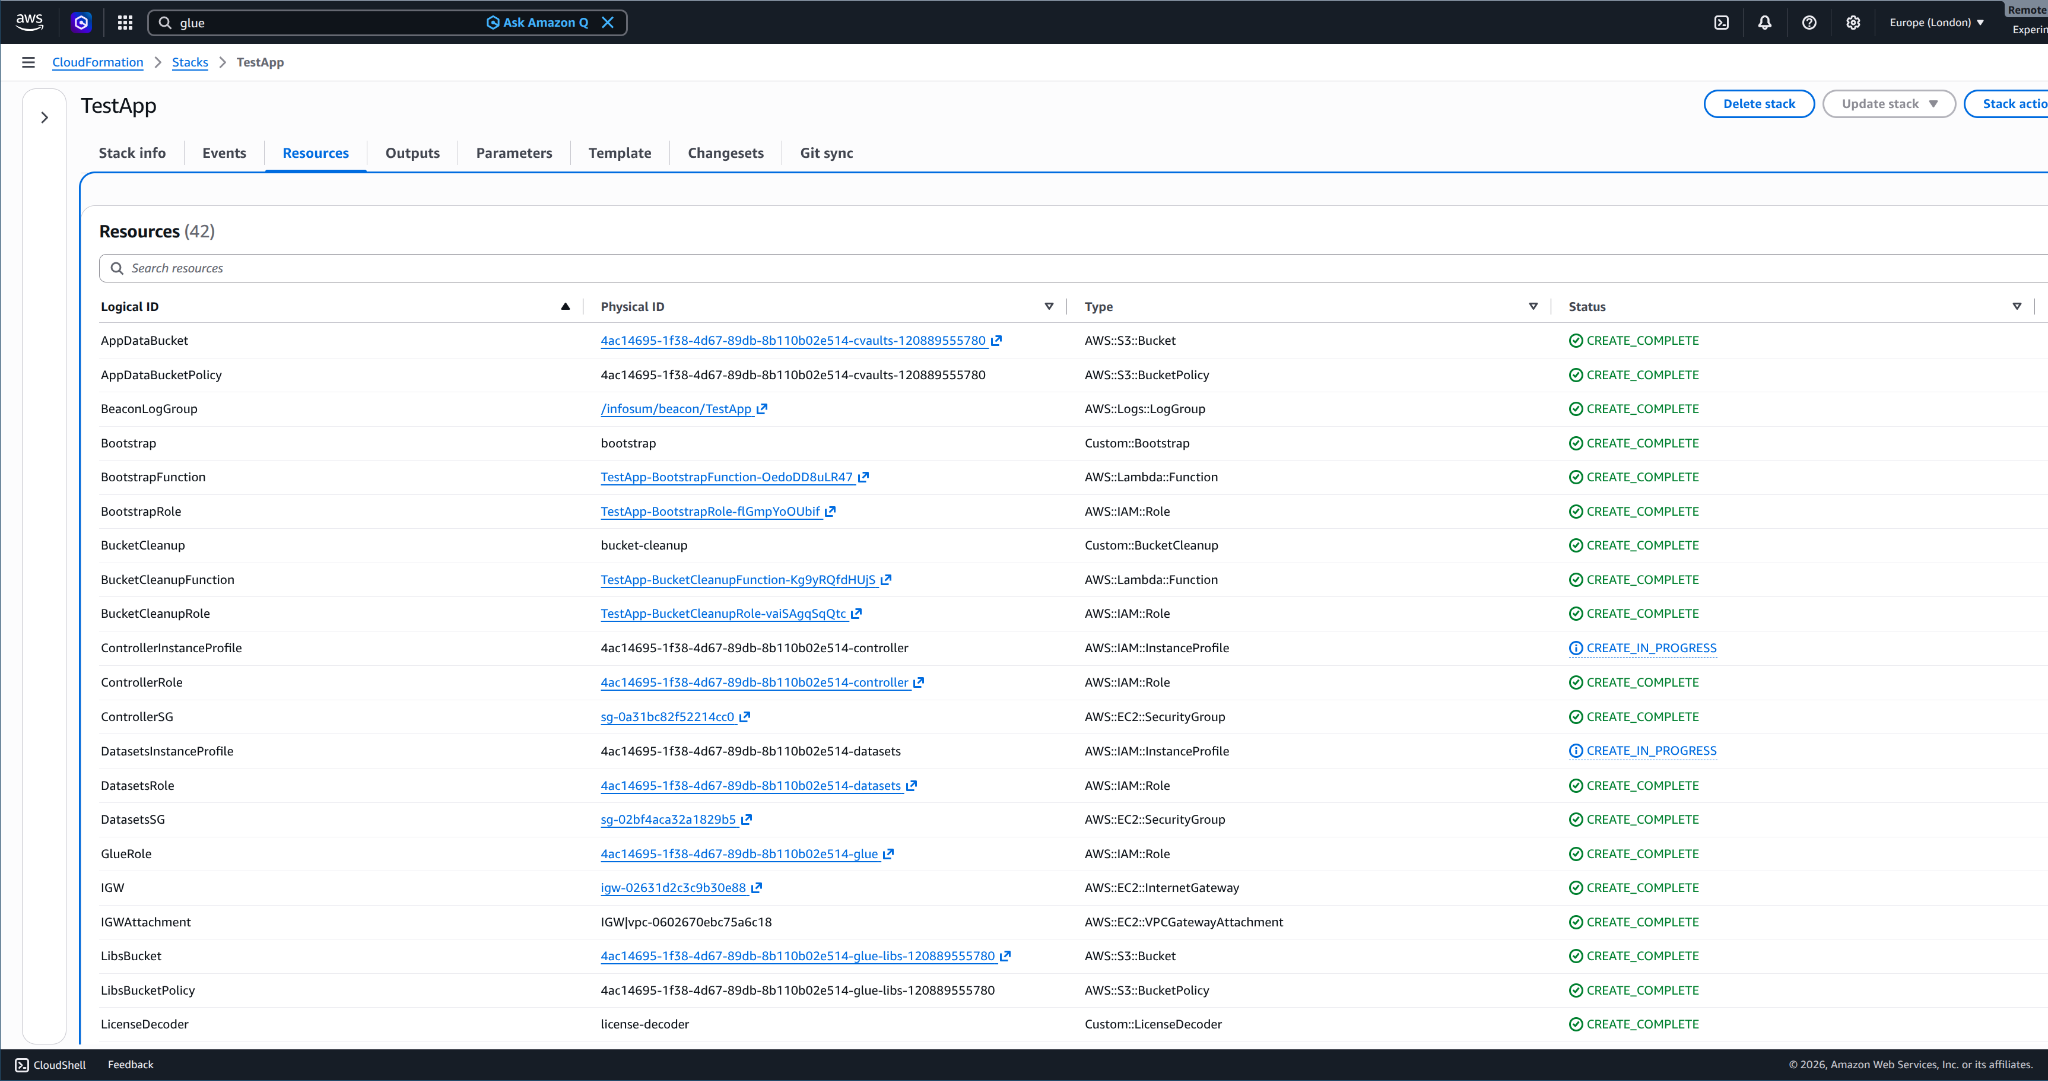This screenshot has height=1081, width=2048.
Task: Click the TestApp-BucketCleanupRole physical ID link
Action: (723, 614)
